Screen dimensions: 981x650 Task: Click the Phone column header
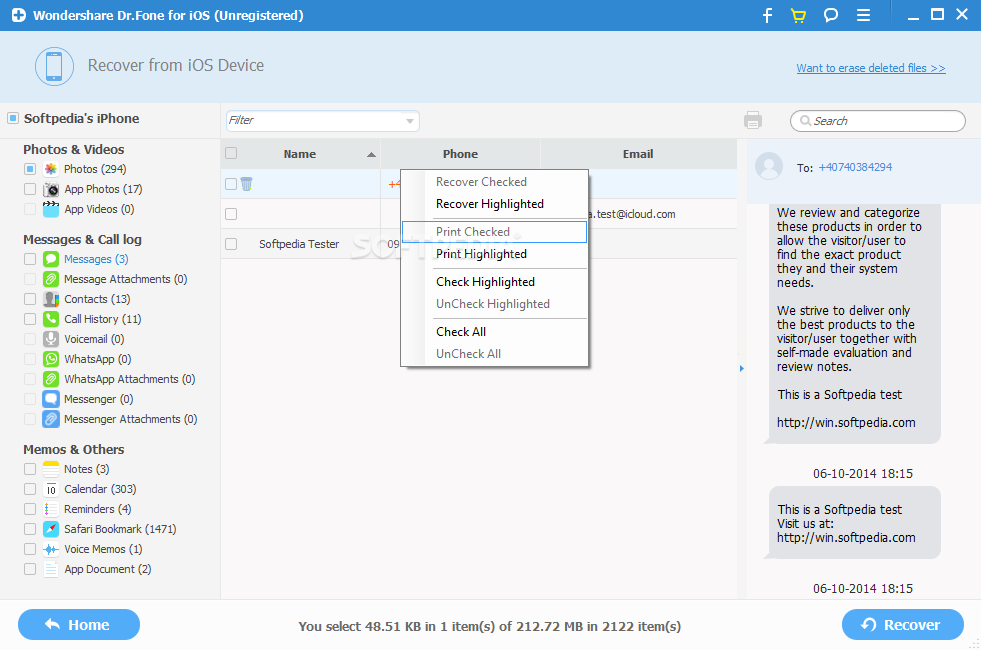pyautogui.click(x=460, y=154)
